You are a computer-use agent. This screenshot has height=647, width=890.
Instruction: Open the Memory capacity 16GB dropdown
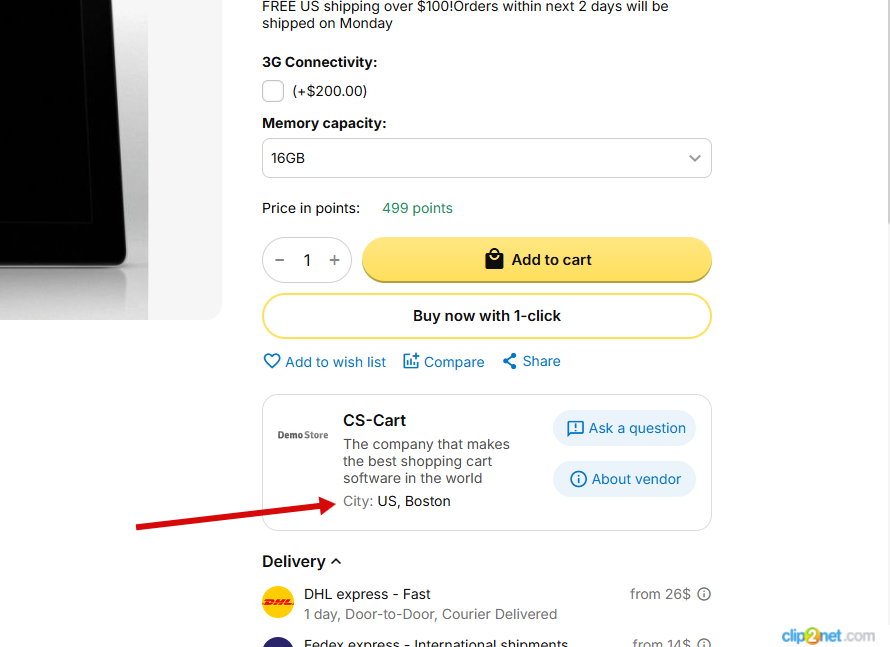(487, 158)
